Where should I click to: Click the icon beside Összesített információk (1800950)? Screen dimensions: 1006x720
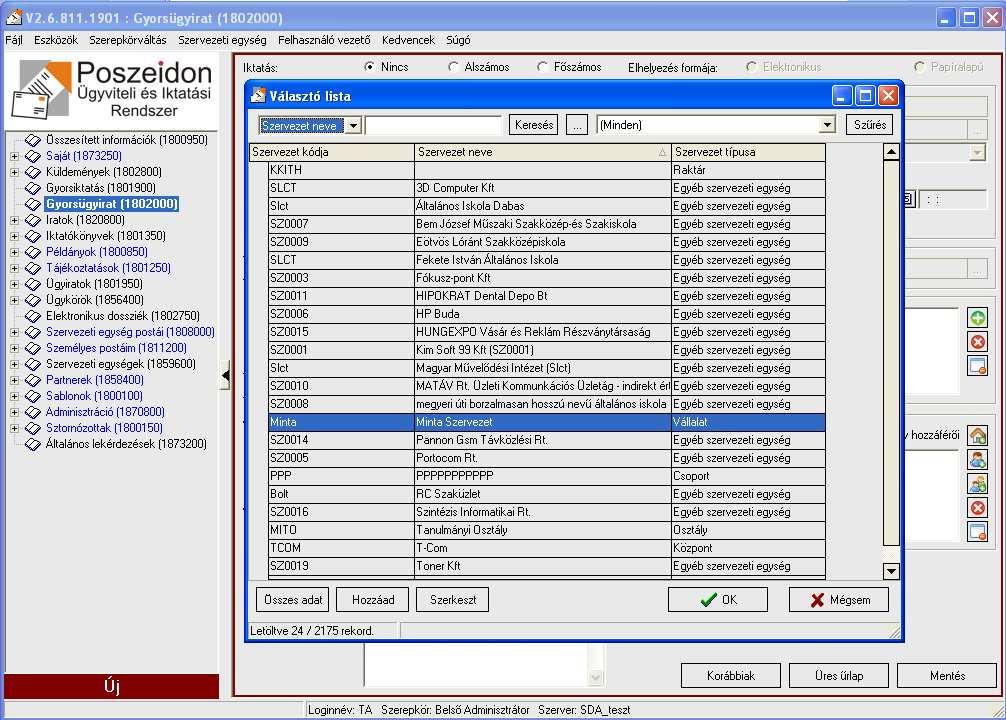tap(33, 140)
